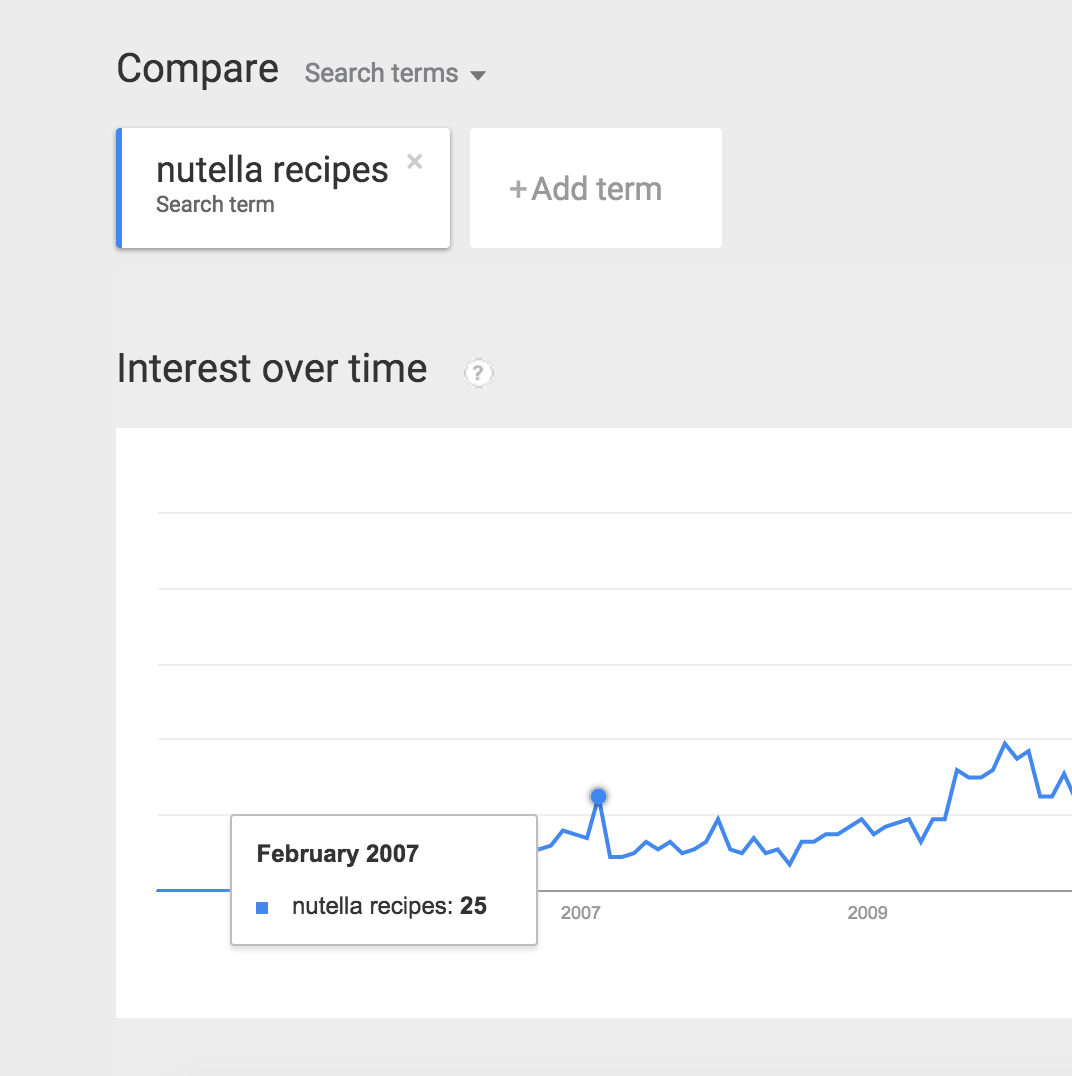Viewport: 1072px width, 1076px height.
Task: Click the highest peak of the trend line
Action: point(1005,743)
